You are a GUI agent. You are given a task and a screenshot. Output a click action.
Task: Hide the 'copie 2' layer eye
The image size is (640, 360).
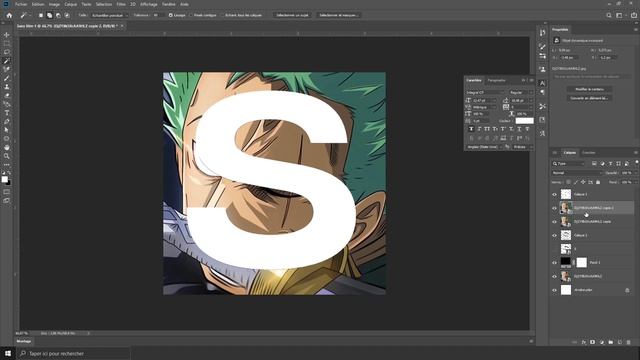point(554,208)
